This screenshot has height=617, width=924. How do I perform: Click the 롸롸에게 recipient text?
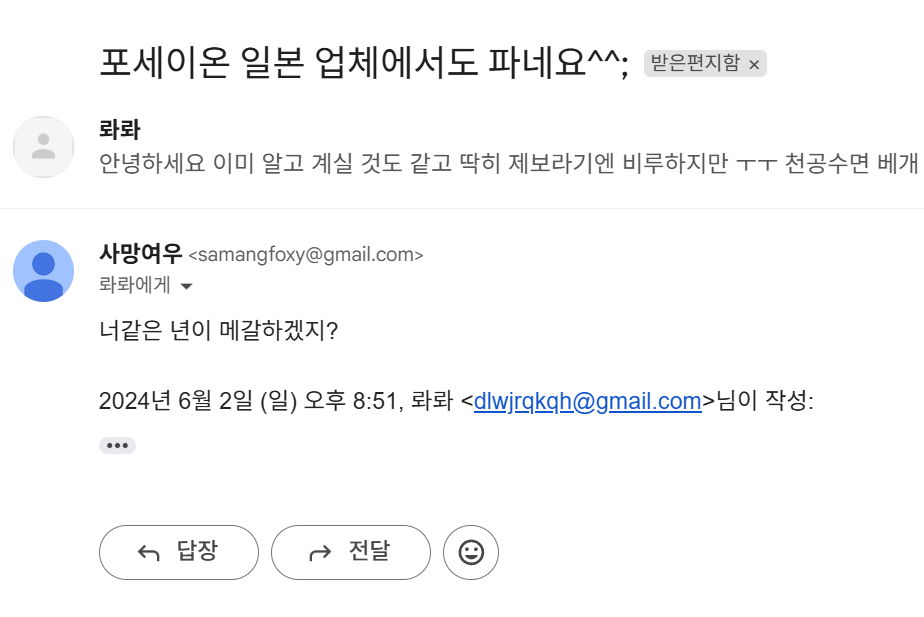point(135,286)
